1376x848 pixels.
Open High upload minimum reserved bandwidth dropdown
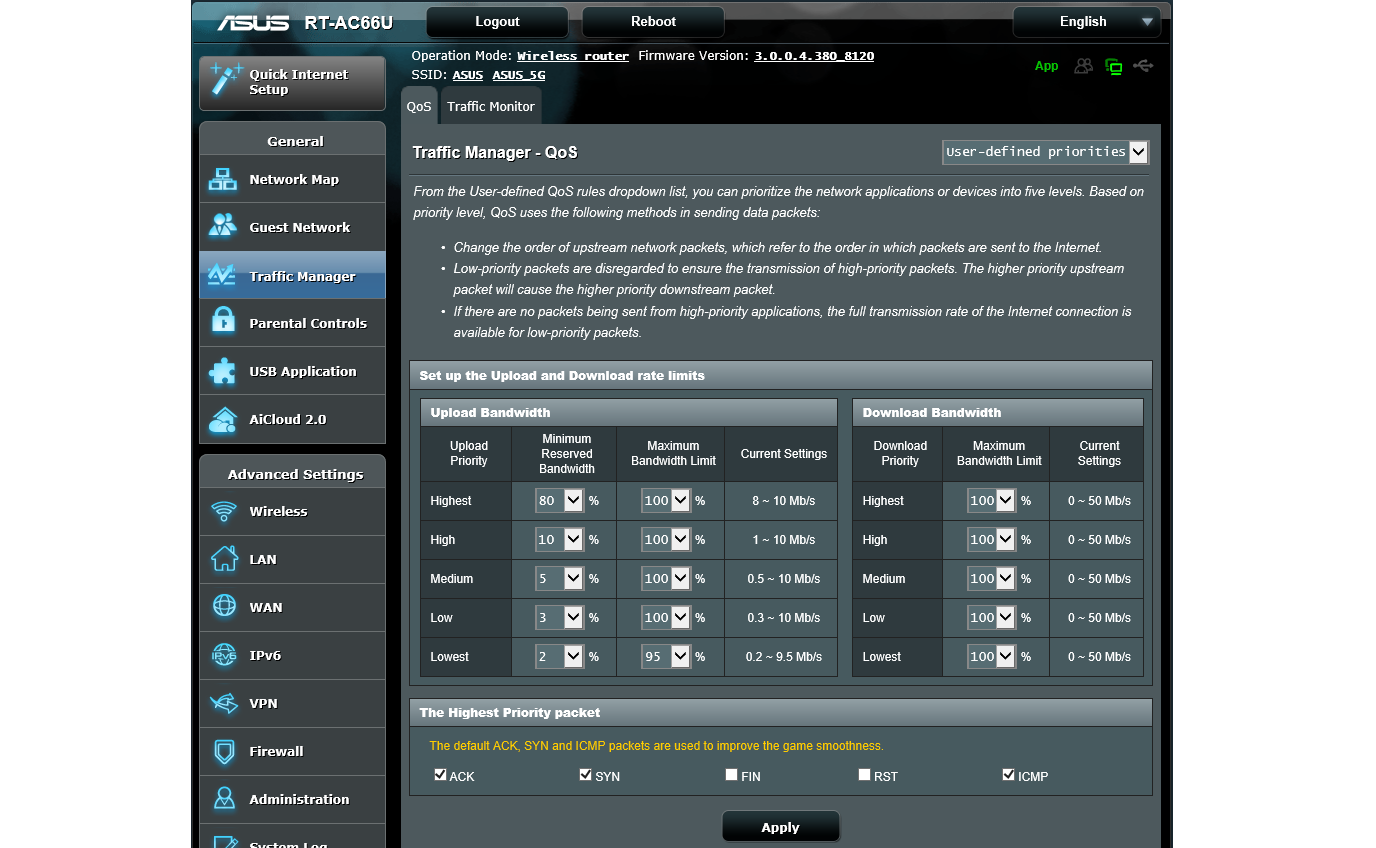(x=559, y=539)
